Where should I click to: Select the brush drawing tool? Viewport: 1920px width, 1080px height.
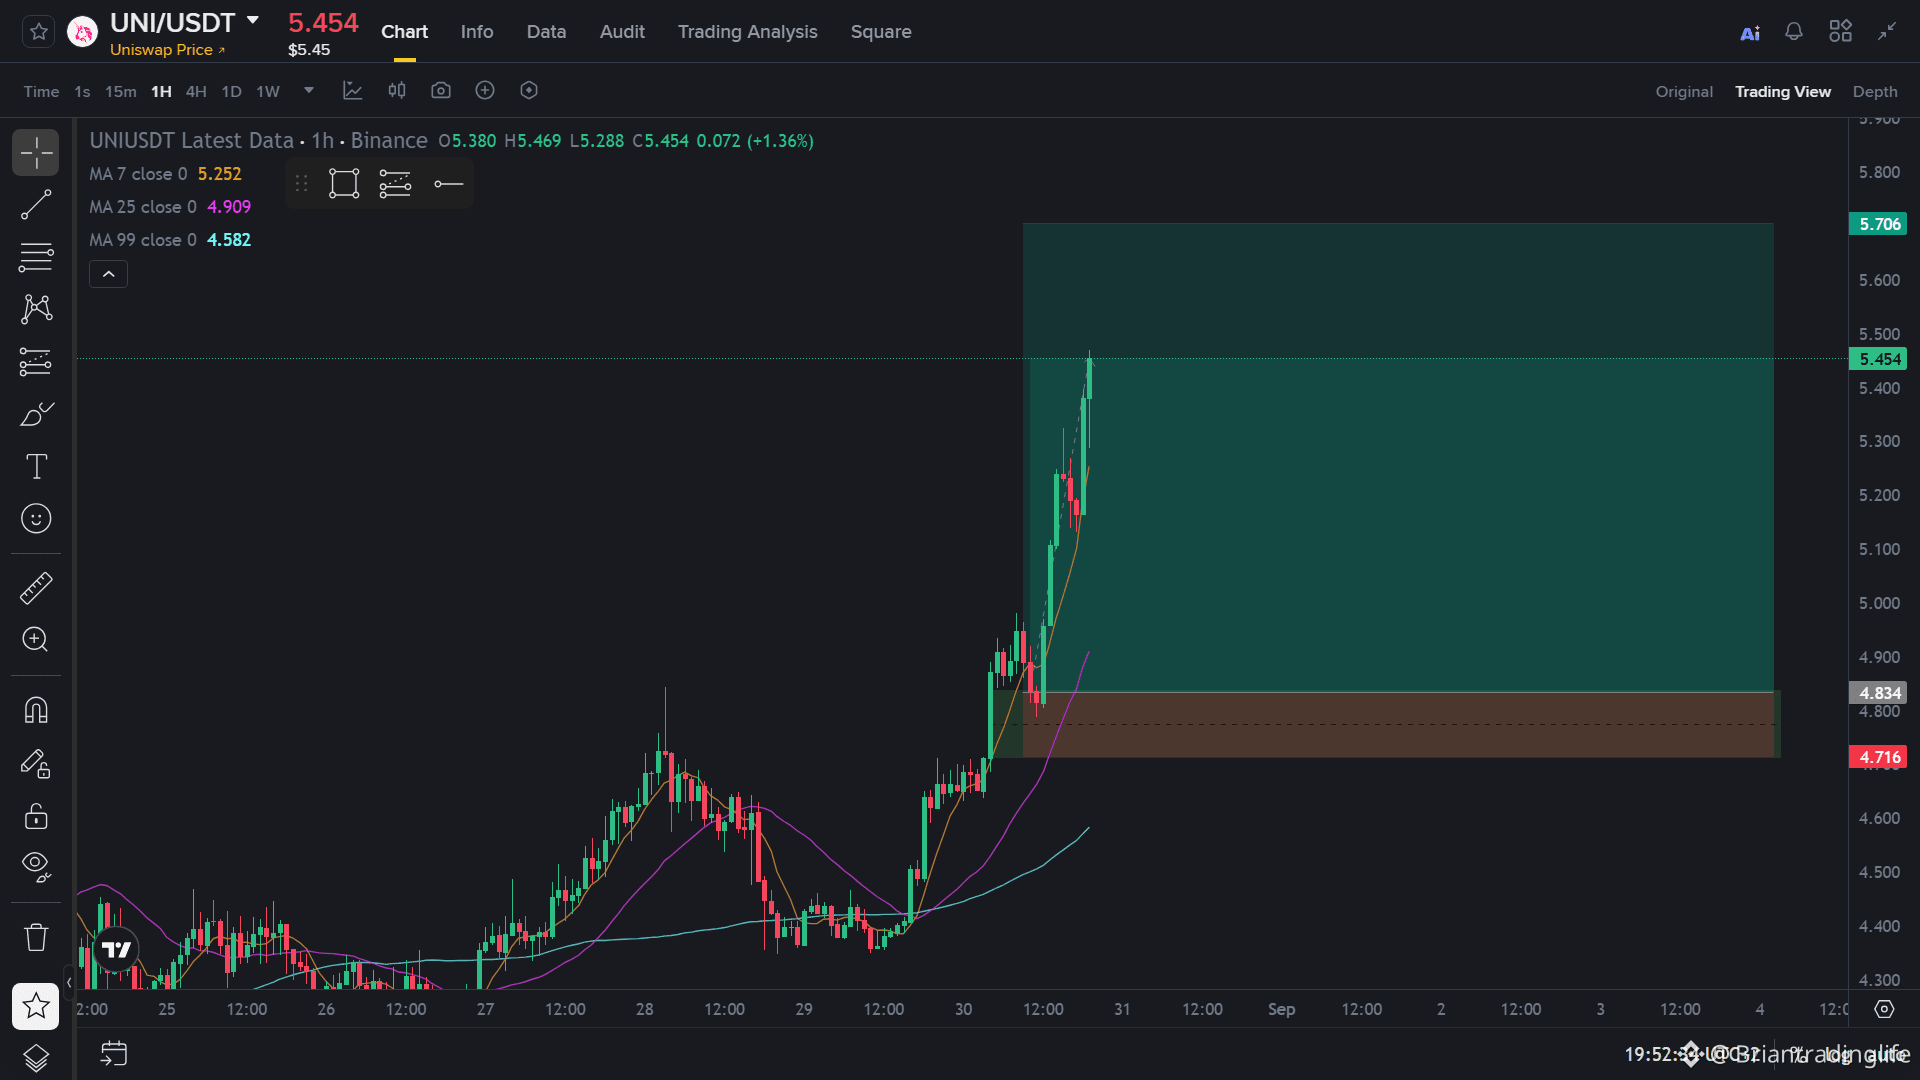[x=36, y=414]
